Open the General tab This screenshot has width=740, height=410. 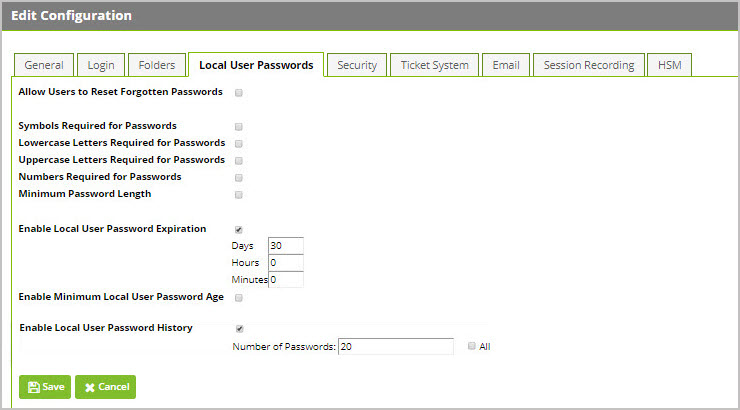[x=44, y=65]
